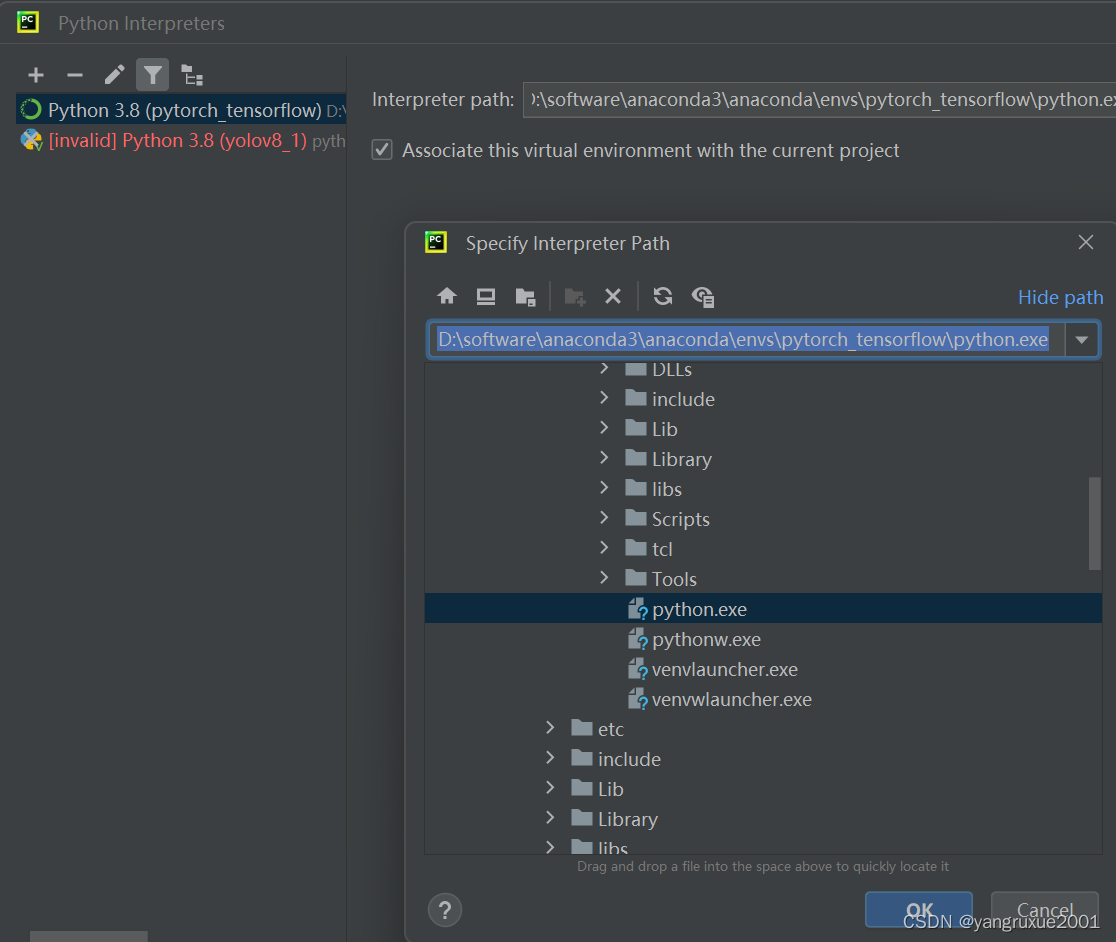The width and height of the screenshot is (1116, 942).
Task: Expand the etc folder
Action: pyautogui.click(x=550, y=727)
